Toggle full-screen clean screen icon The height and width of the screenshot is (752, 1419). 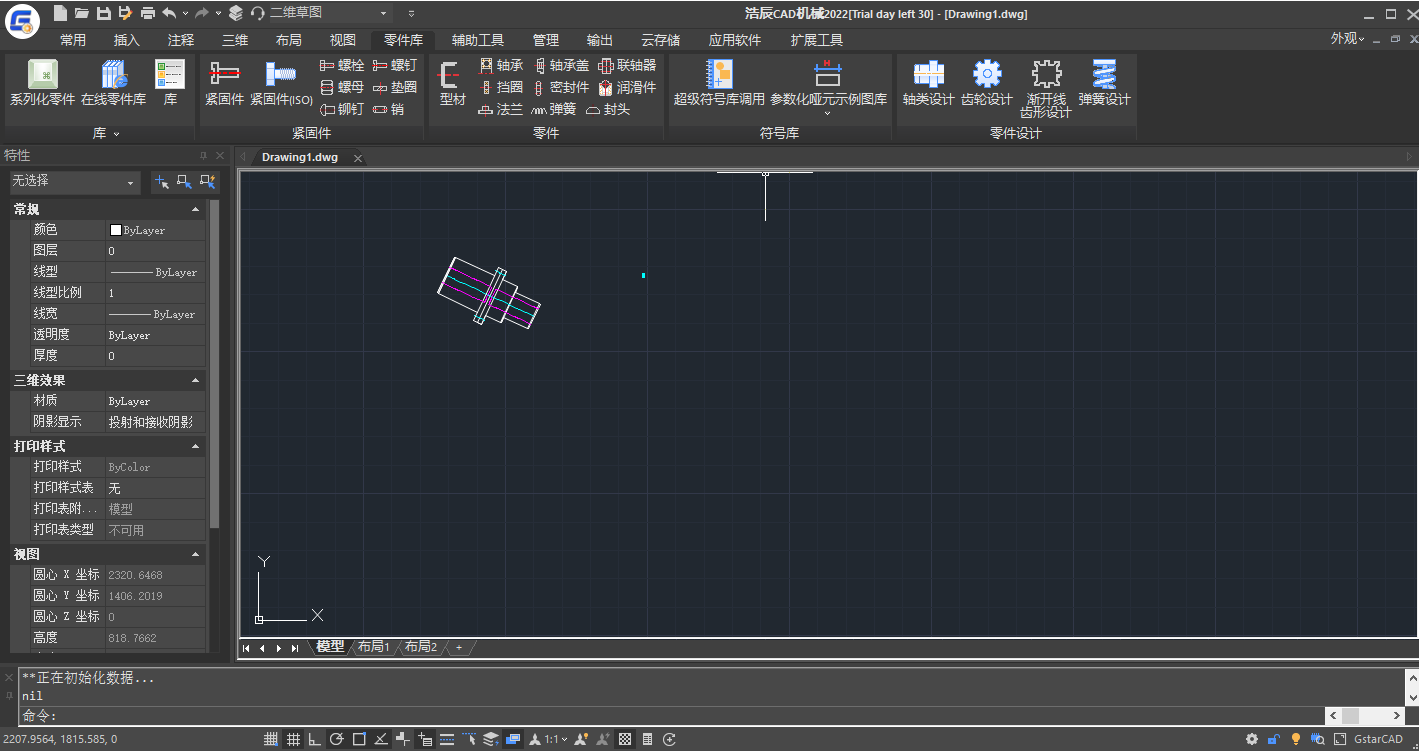click(1340, 740)
